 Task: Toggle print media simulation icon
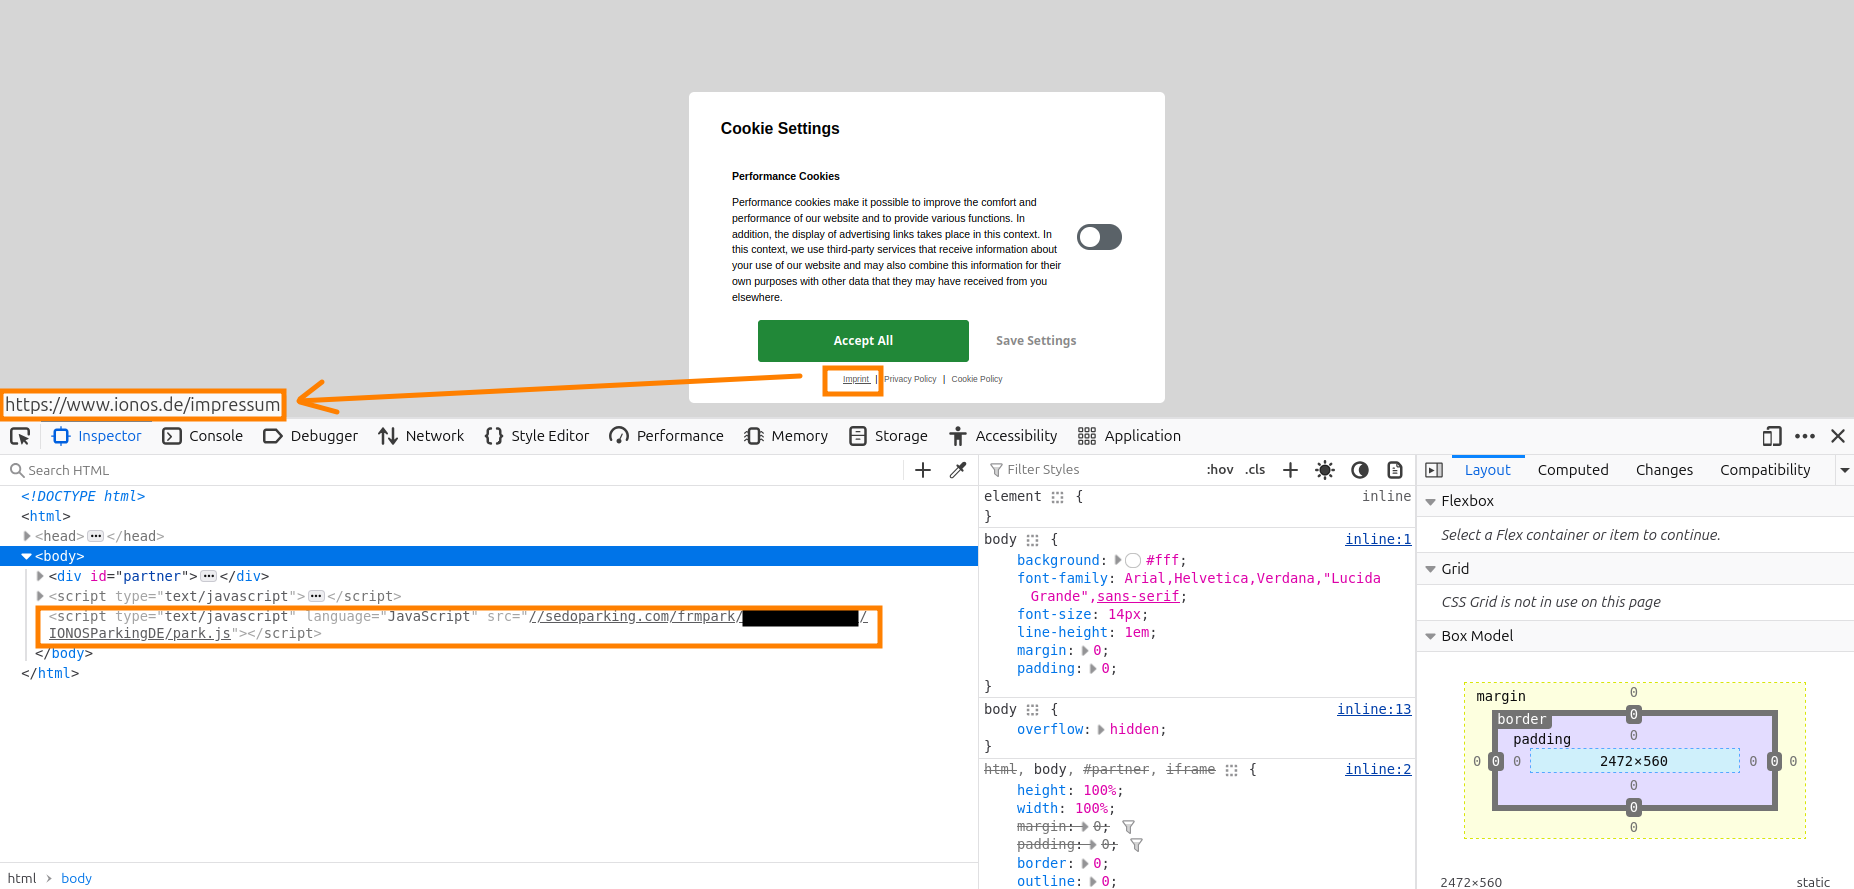pos(1395,470)
